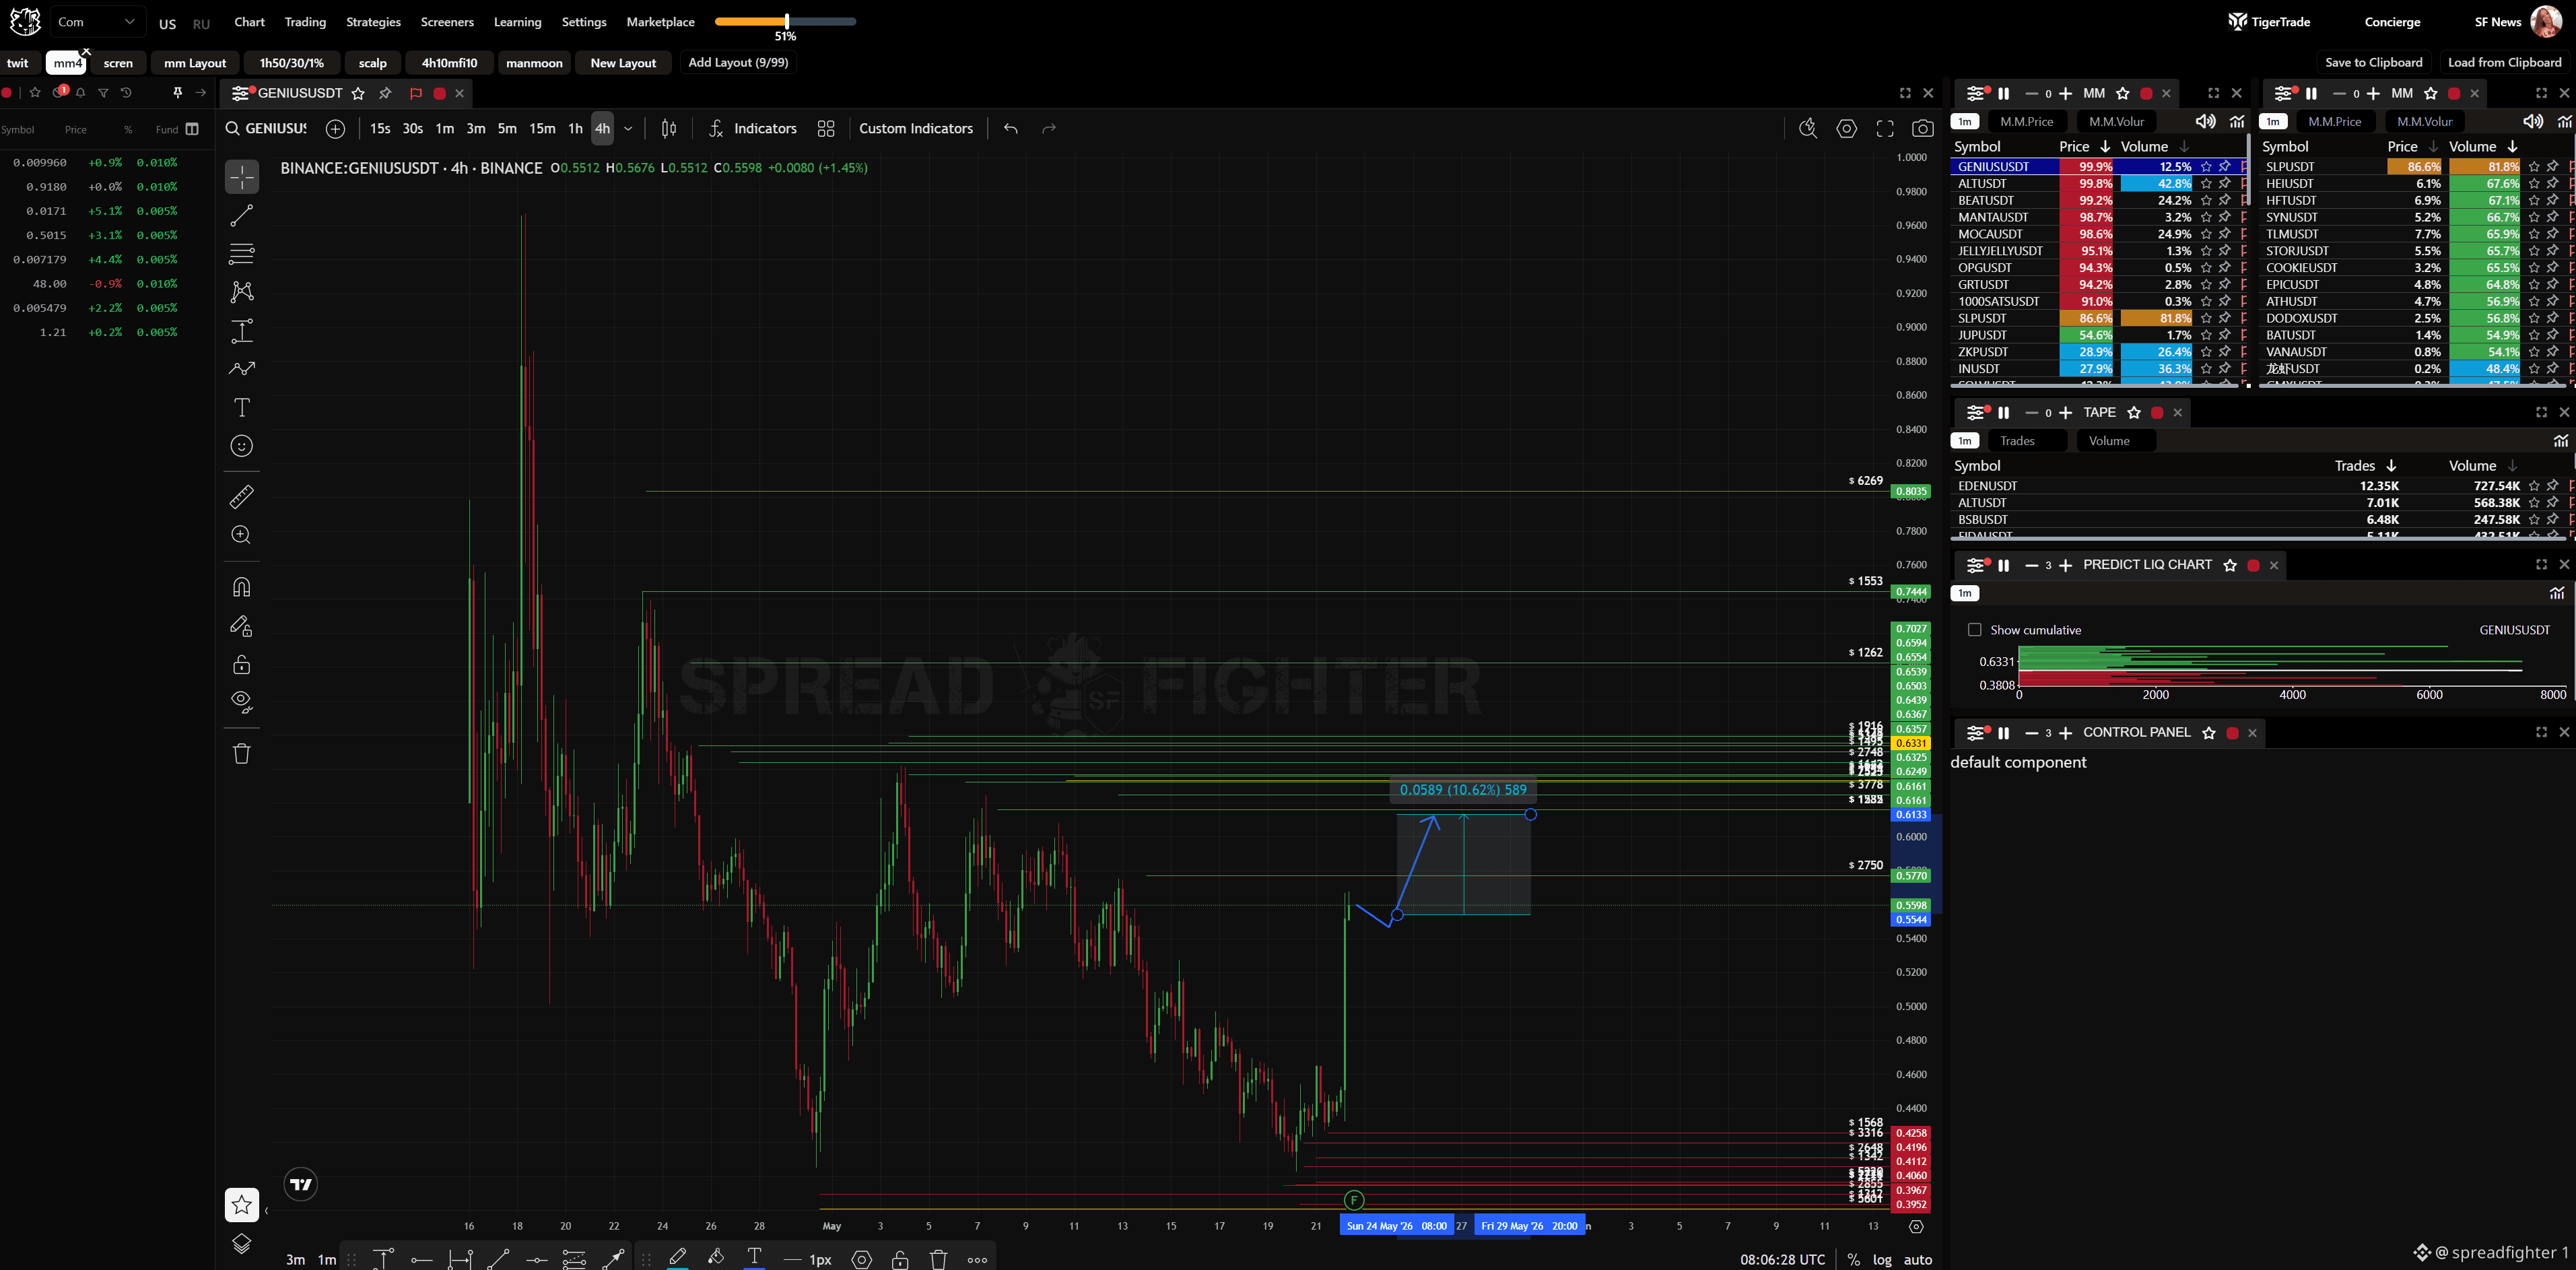Activate the zoom-in magnifier tool
Viewport: 2576px width, 1270px height.
coord(242,535)
